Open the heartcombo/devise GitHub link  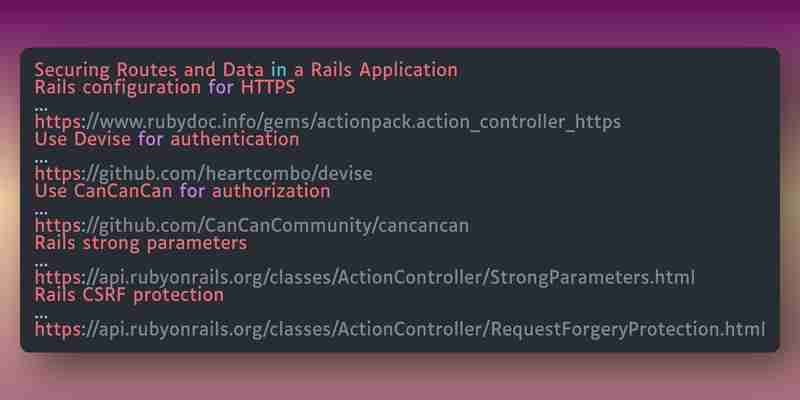click(x=204, y=174)
